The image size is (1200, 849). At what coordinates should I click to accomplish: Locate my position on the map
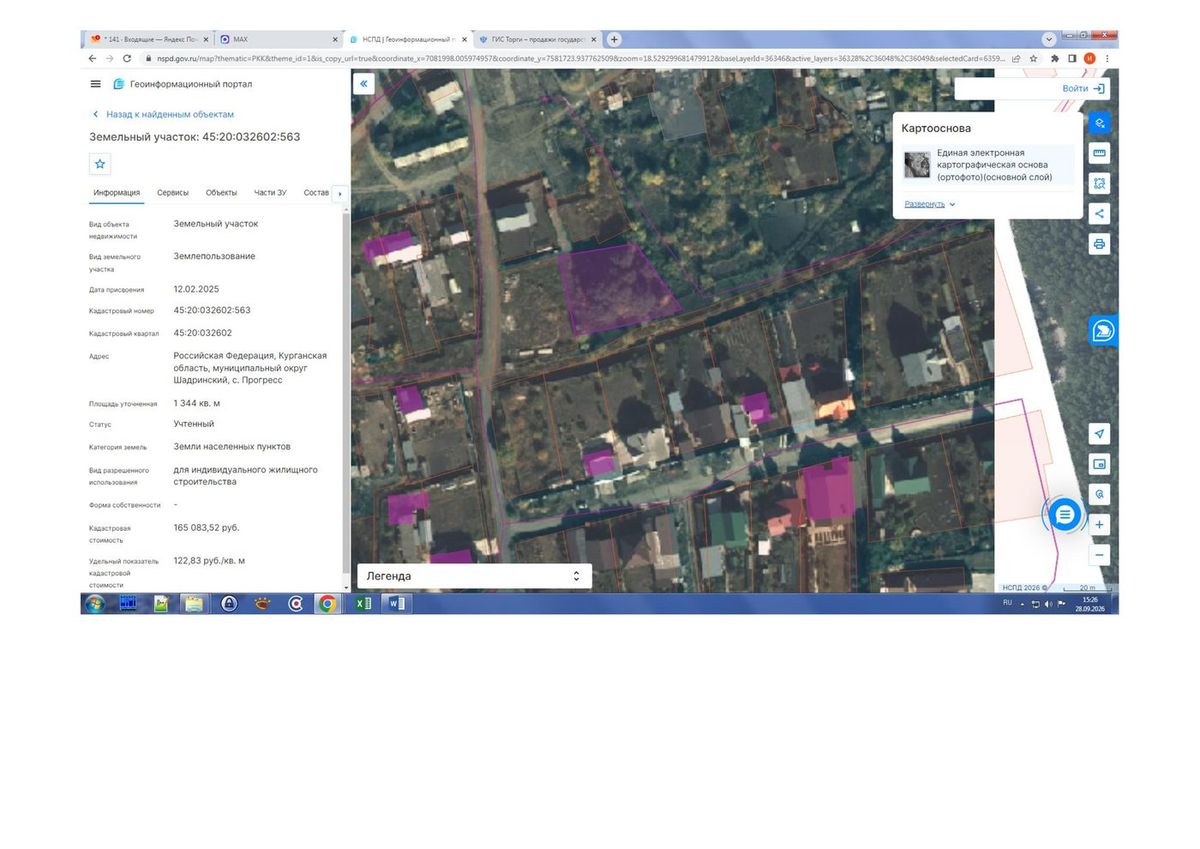pos(1099,434)
